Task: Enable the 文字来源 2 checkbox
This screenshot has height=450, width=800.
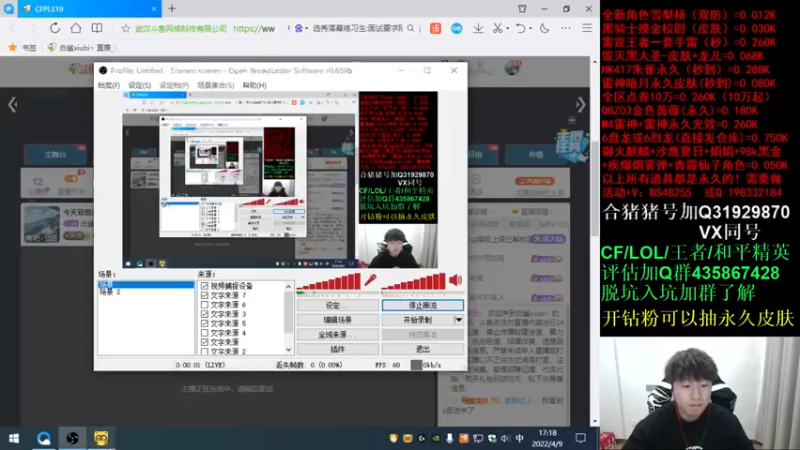Action: click(x=205, y=351)
